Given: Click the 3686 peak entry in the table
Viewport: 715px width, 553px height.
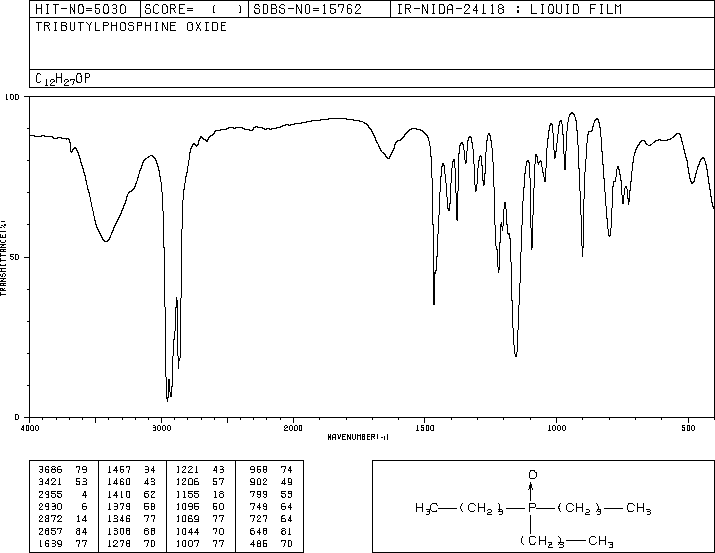Looking at the screenshot, I should (50, 470).
